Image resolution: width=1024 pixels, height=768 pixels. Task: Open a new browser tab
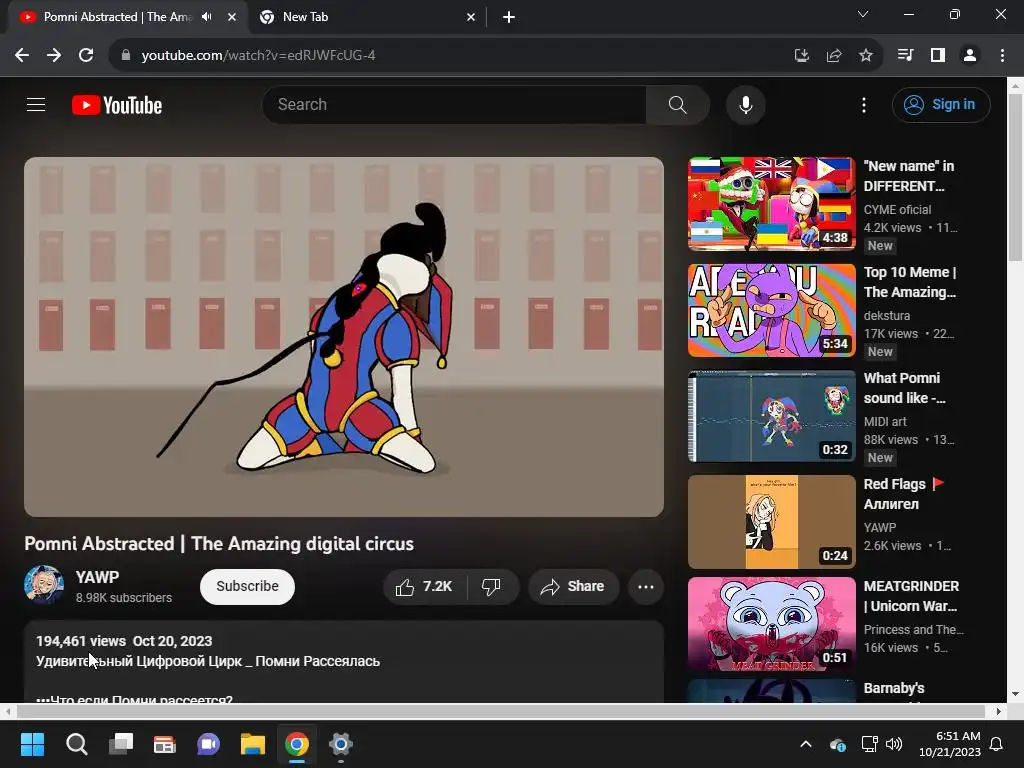(x=509, y=17)
